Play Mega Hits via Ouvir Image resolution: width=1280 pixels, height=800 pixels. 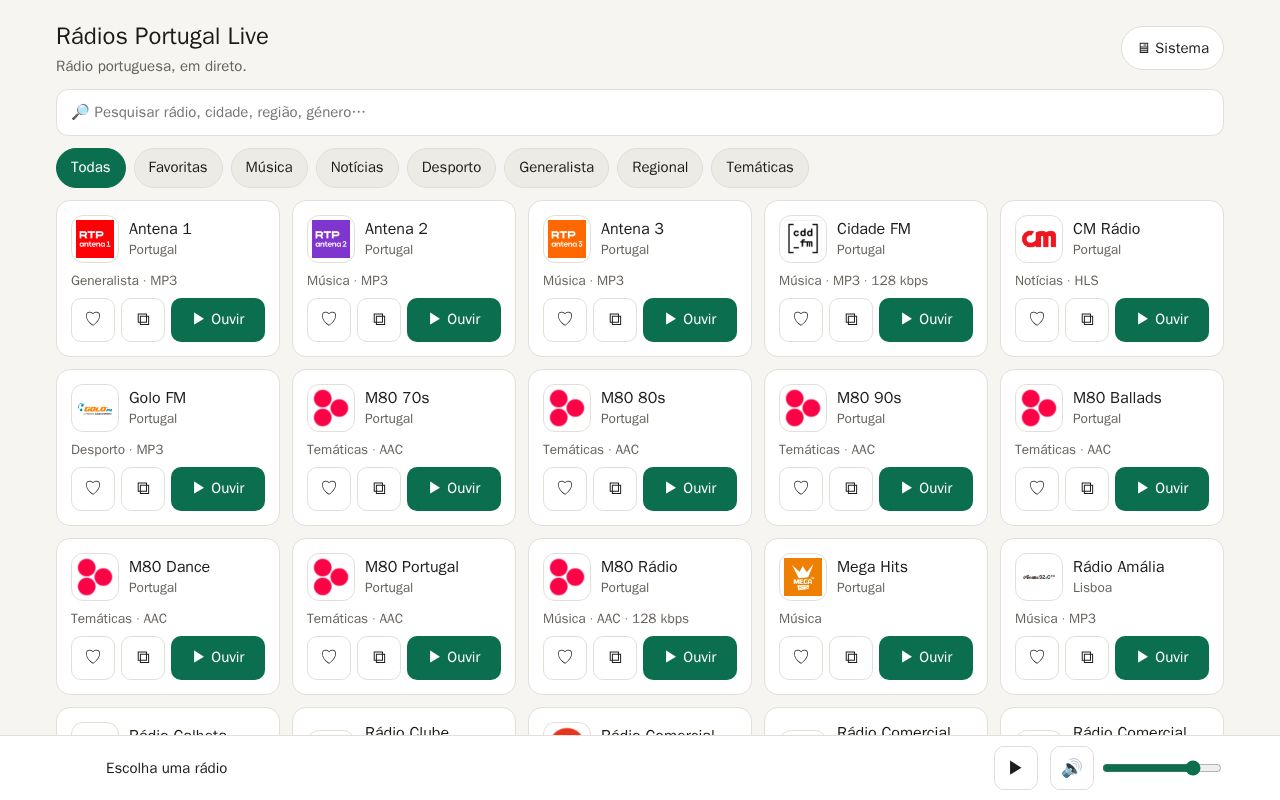pos(926,658)
